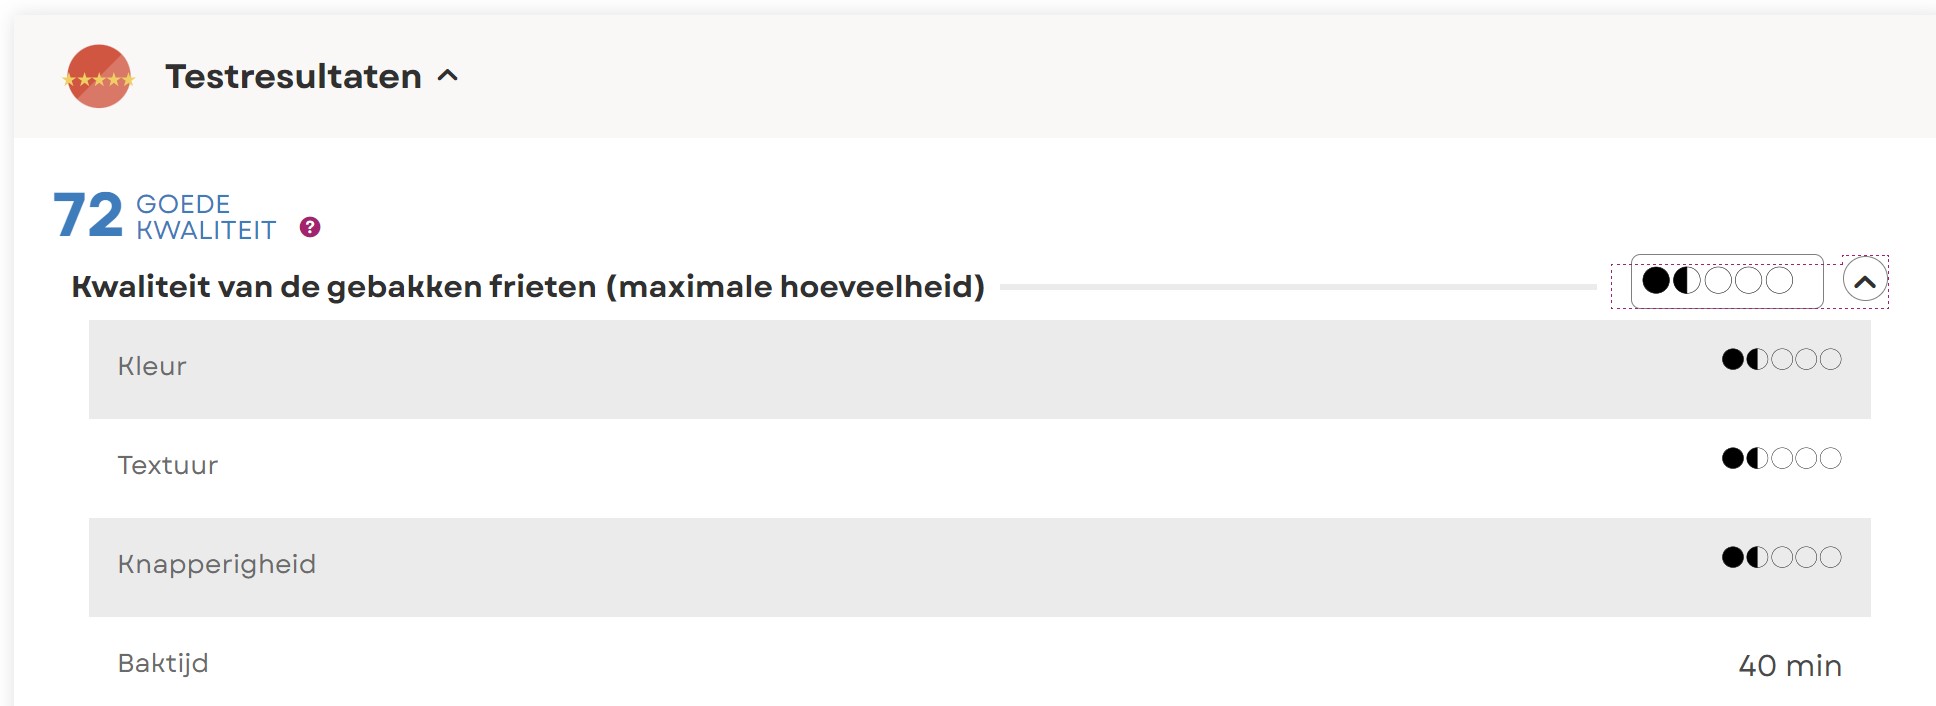Open the purple question mark help icon
The image size is (1936, 706).
coord(310,228)
